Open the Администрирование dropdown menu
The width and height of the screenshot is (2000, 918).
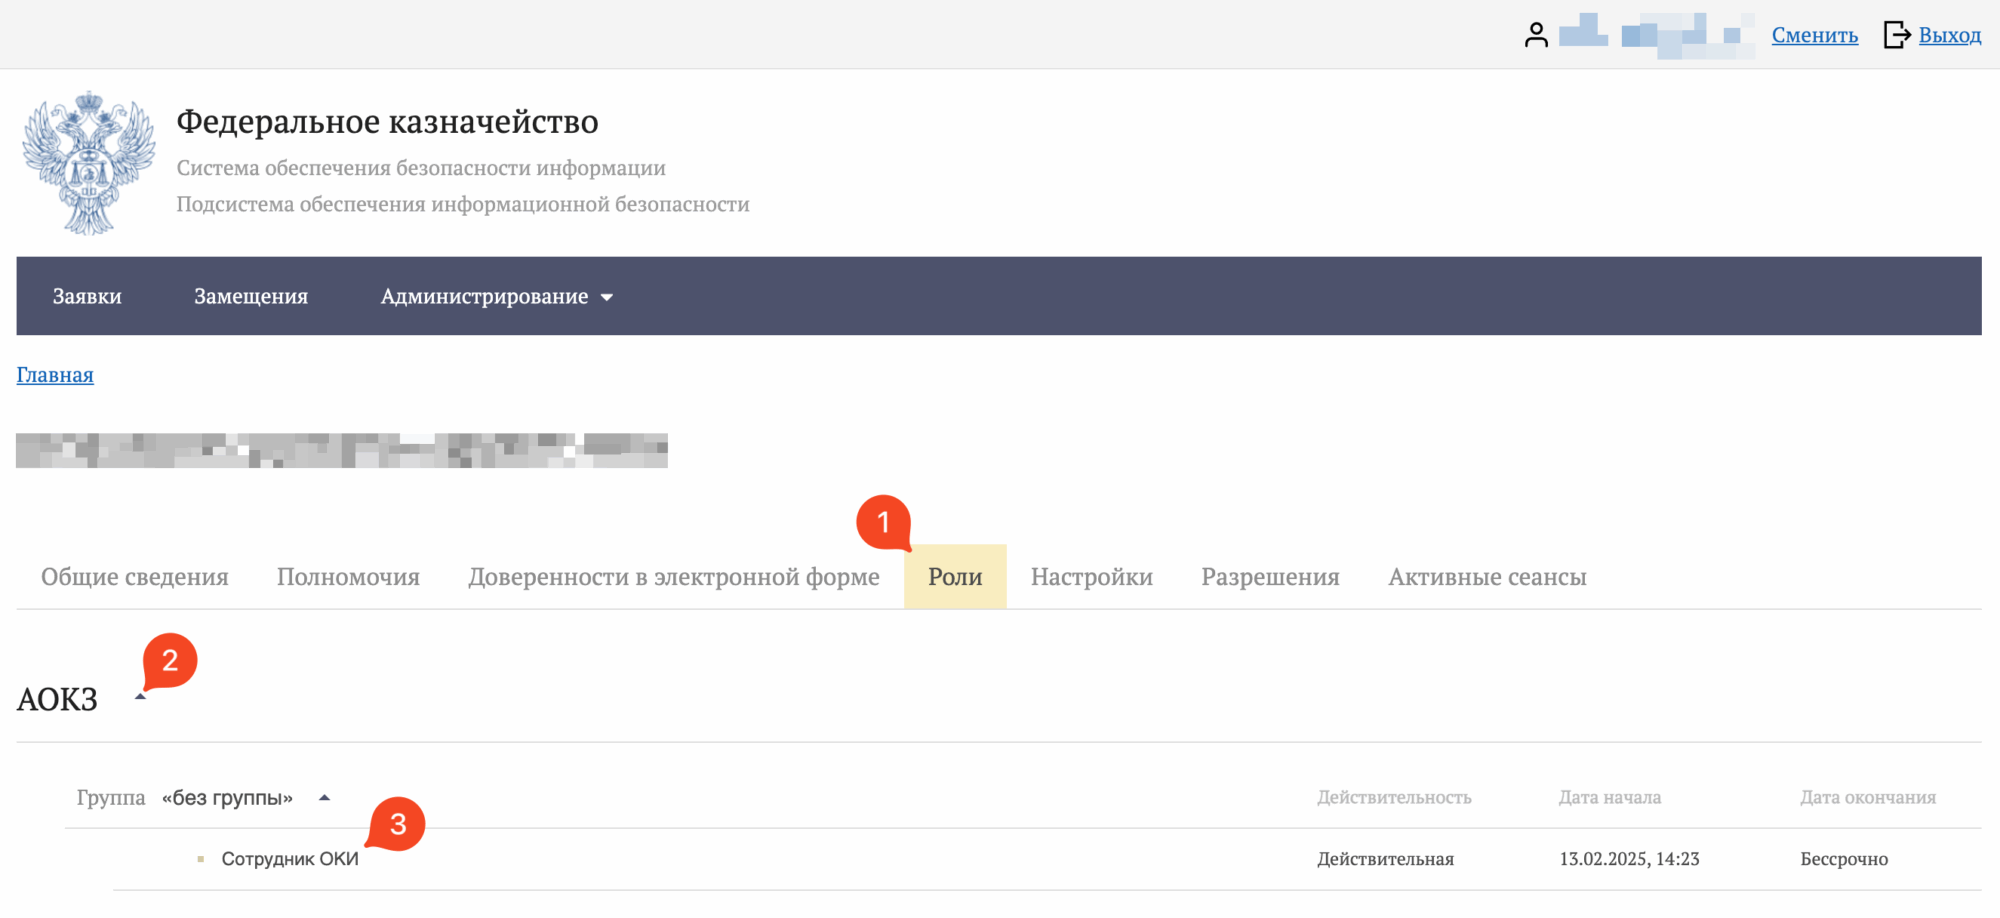pyautogui.click(x=496, y=296)
